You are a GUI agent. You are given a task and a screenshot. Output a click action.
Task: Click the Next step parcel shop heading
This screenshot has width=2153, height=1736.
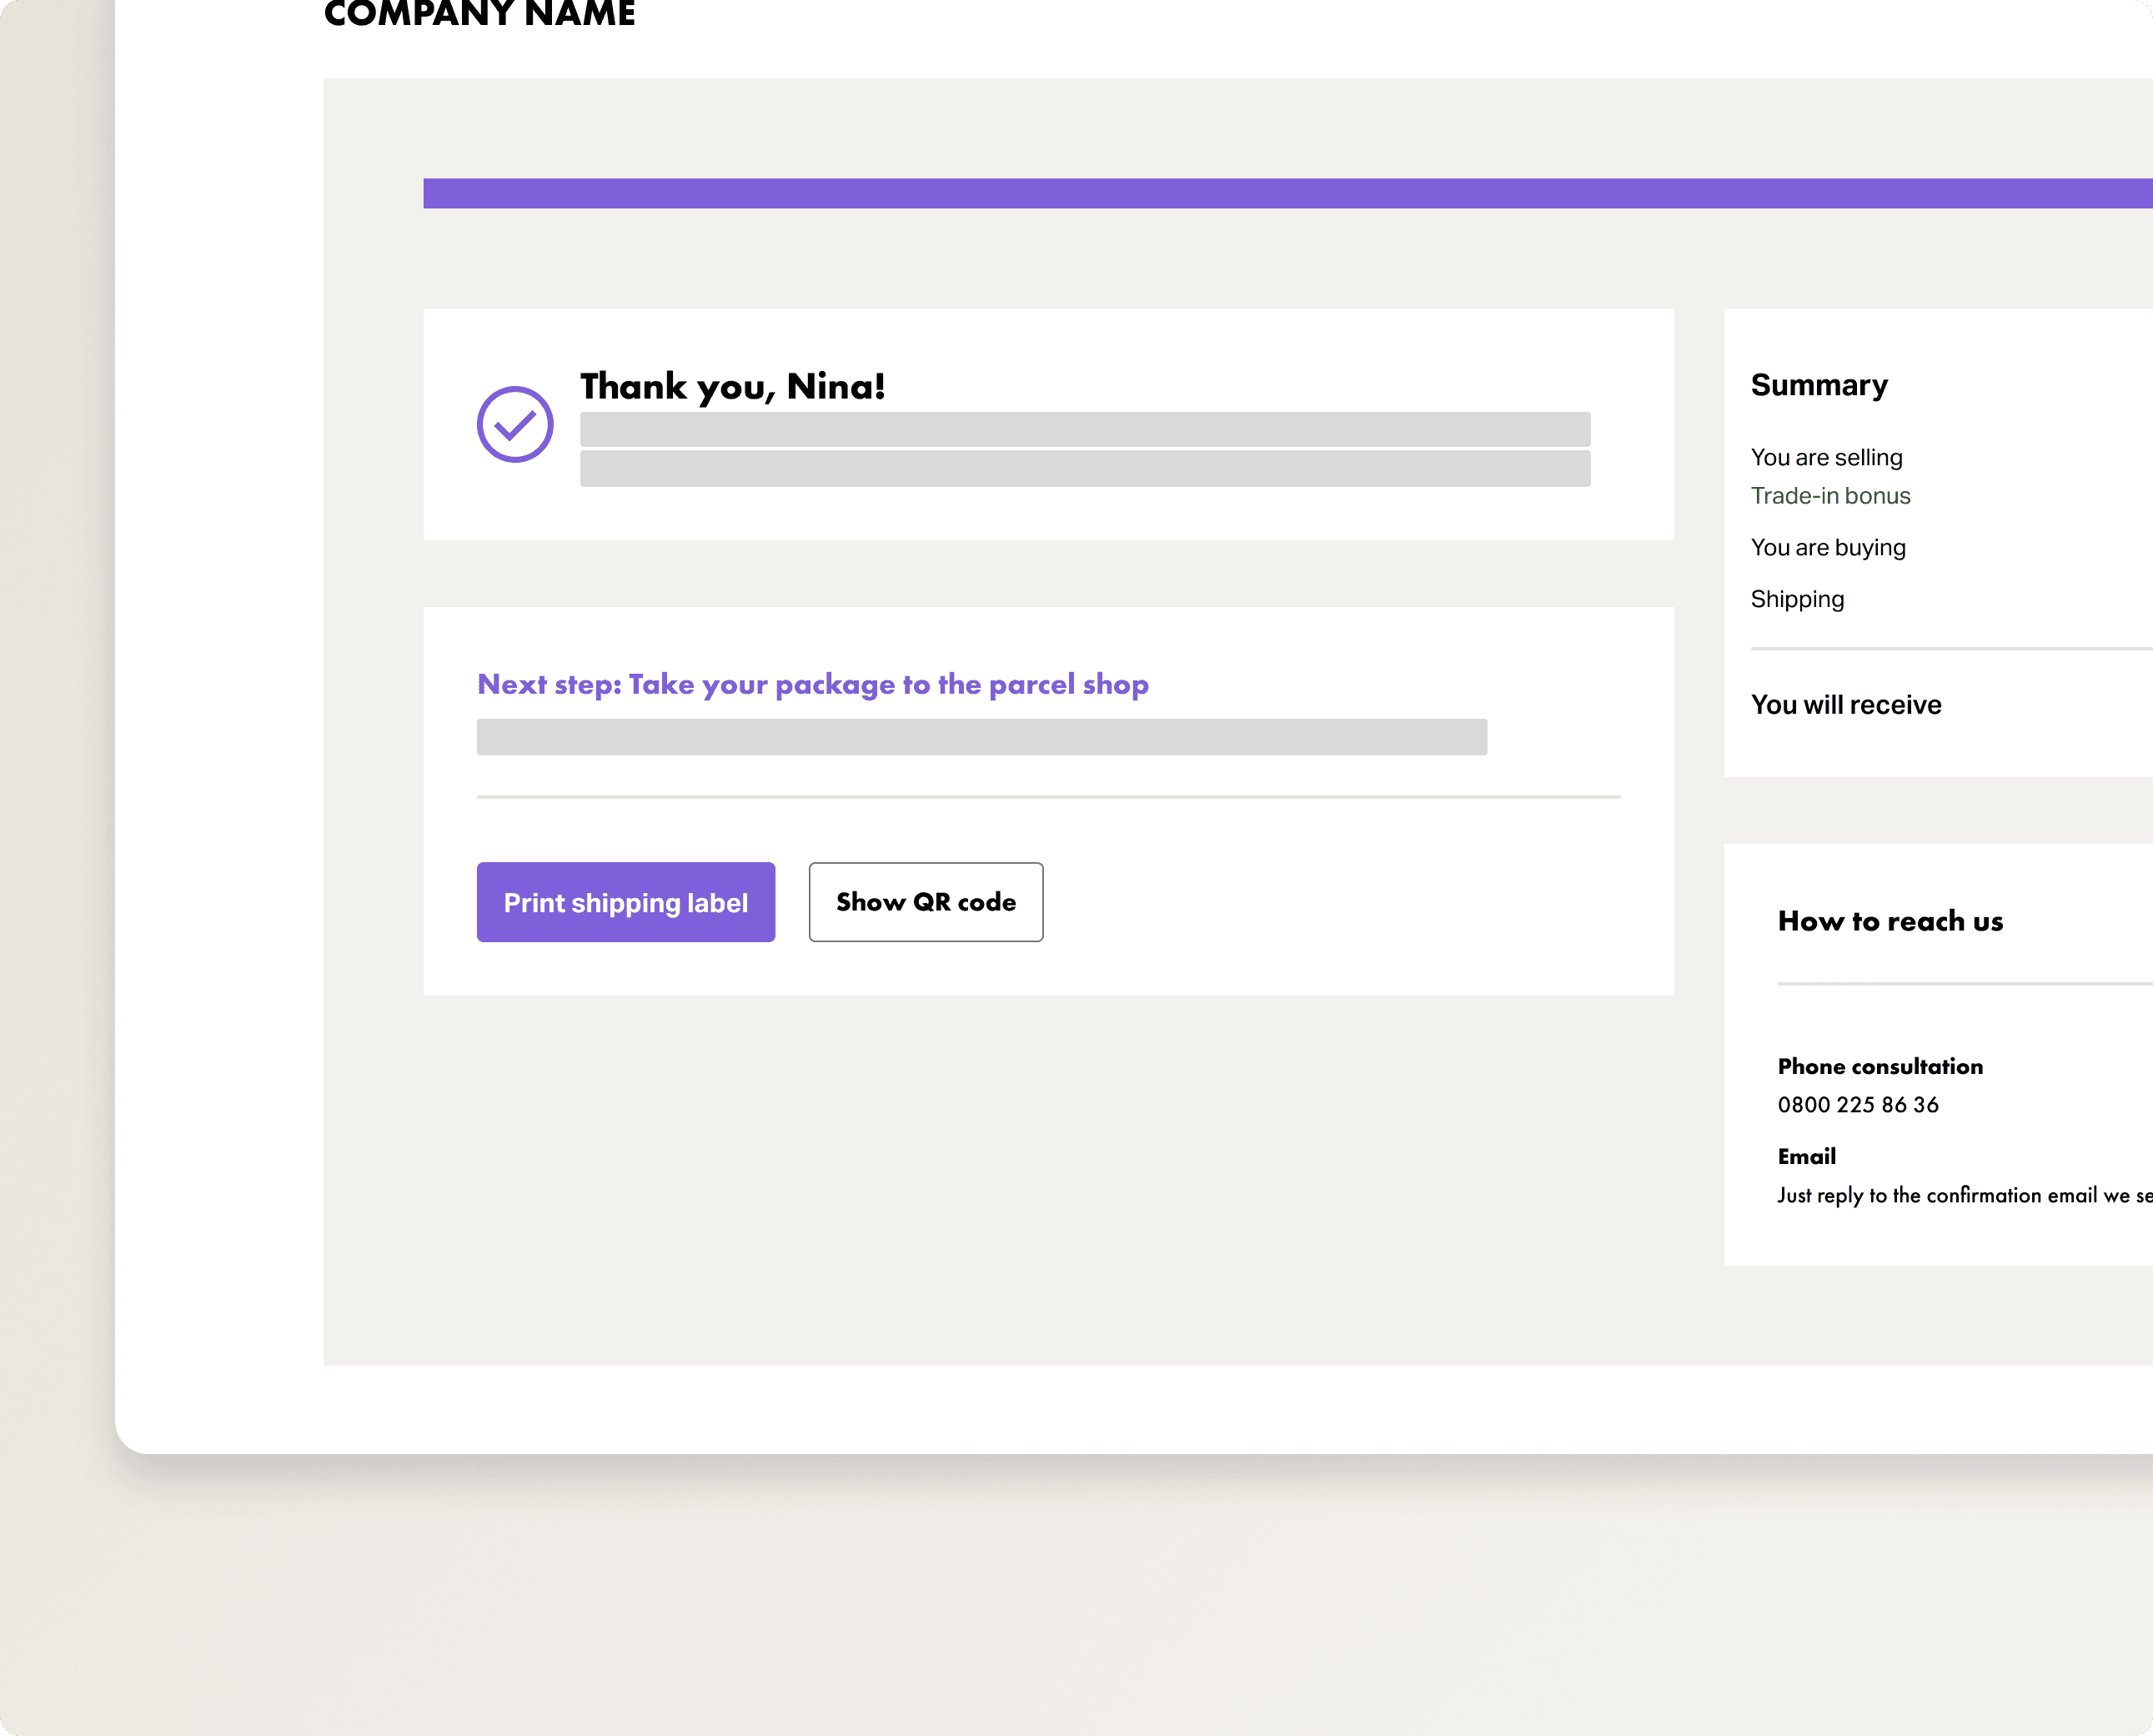point(812,684)
